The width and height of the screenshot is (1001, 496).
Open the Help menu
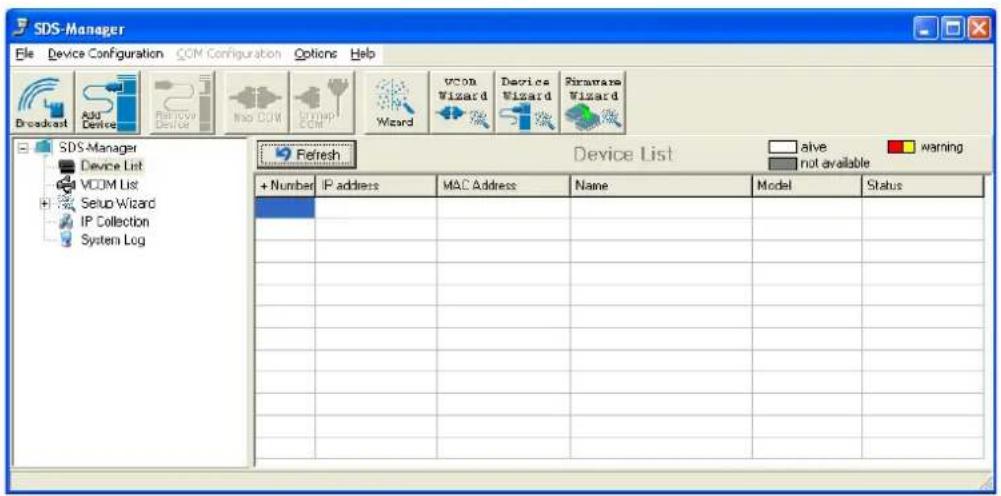coord(362,54)
